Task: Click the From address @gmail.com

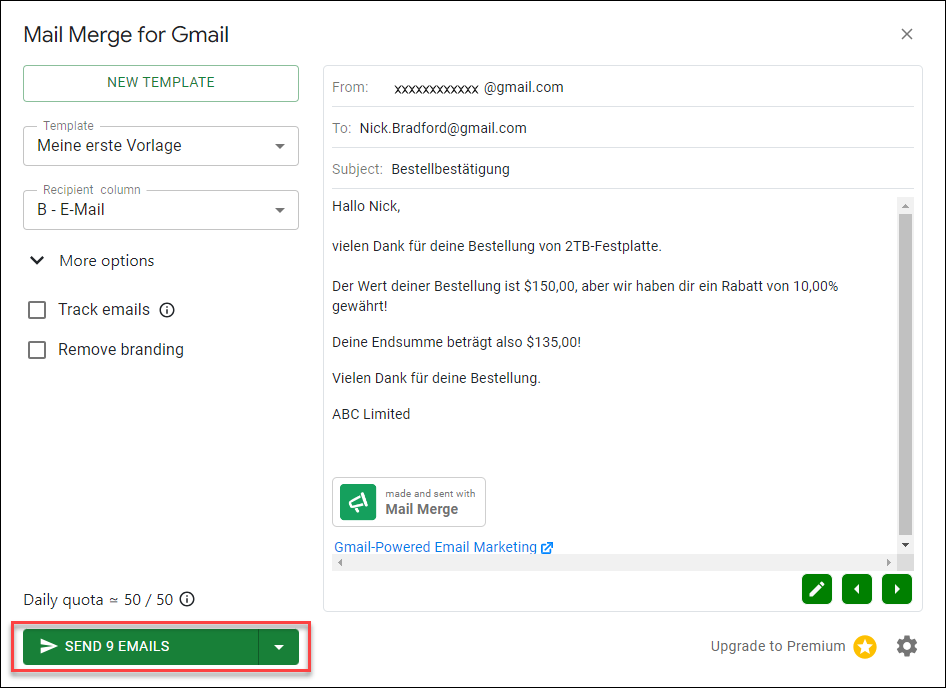Action: tap(478, 88)
